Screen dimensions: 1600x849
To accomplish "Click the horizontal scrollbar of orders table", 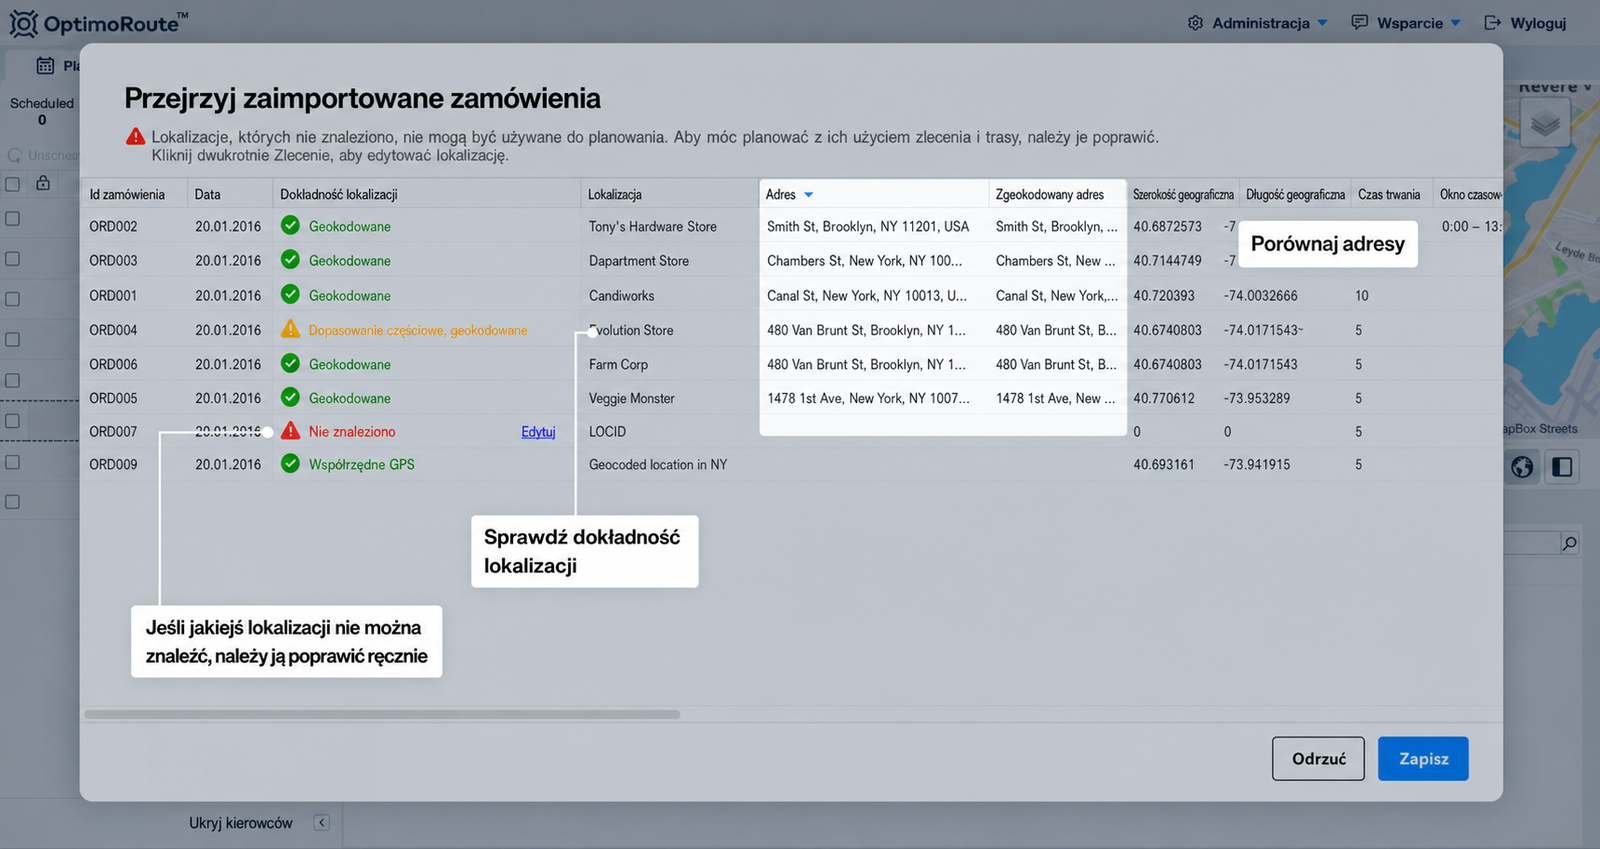I will pyautogui.click(x=382, y=715).
